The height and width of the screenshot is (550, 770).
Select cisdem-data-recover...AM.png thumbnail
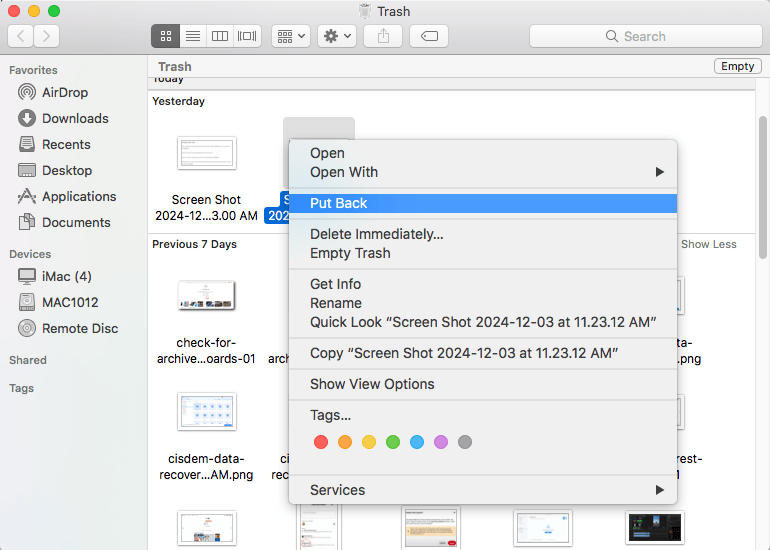coord(207,412)
